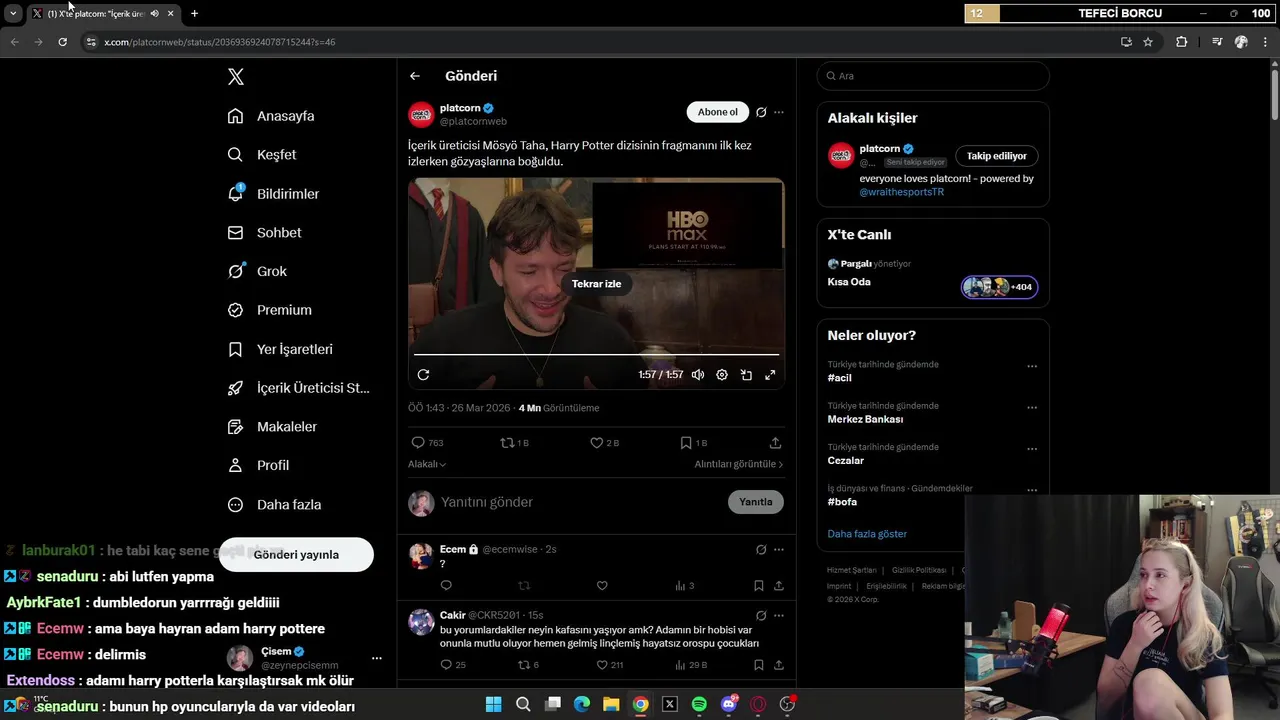
Task: Bookmark the post with 1 B saves
Action: tap(693, 442)
